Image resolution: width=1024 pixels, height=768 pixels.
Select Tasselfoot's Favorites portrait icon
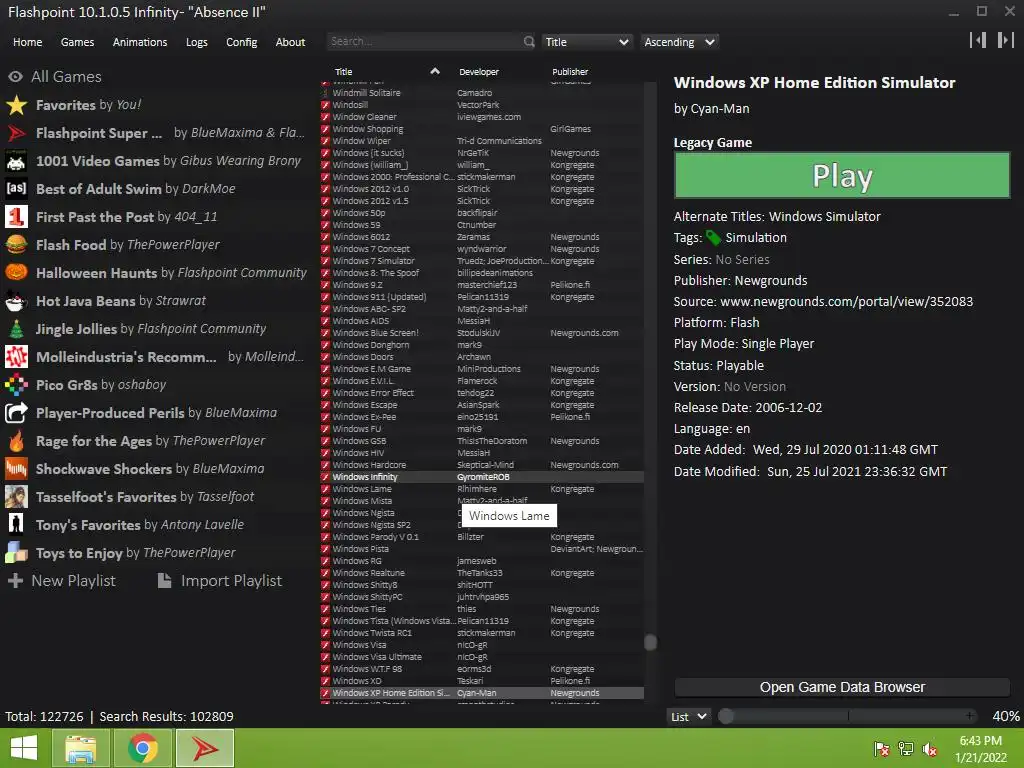tap(16, 497)
